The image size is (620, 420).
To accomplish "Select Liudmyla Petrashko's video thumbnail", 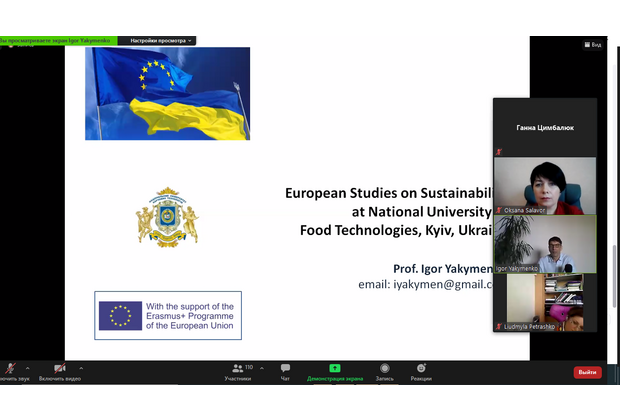I will pyautogui.click(x=545, y=302).
